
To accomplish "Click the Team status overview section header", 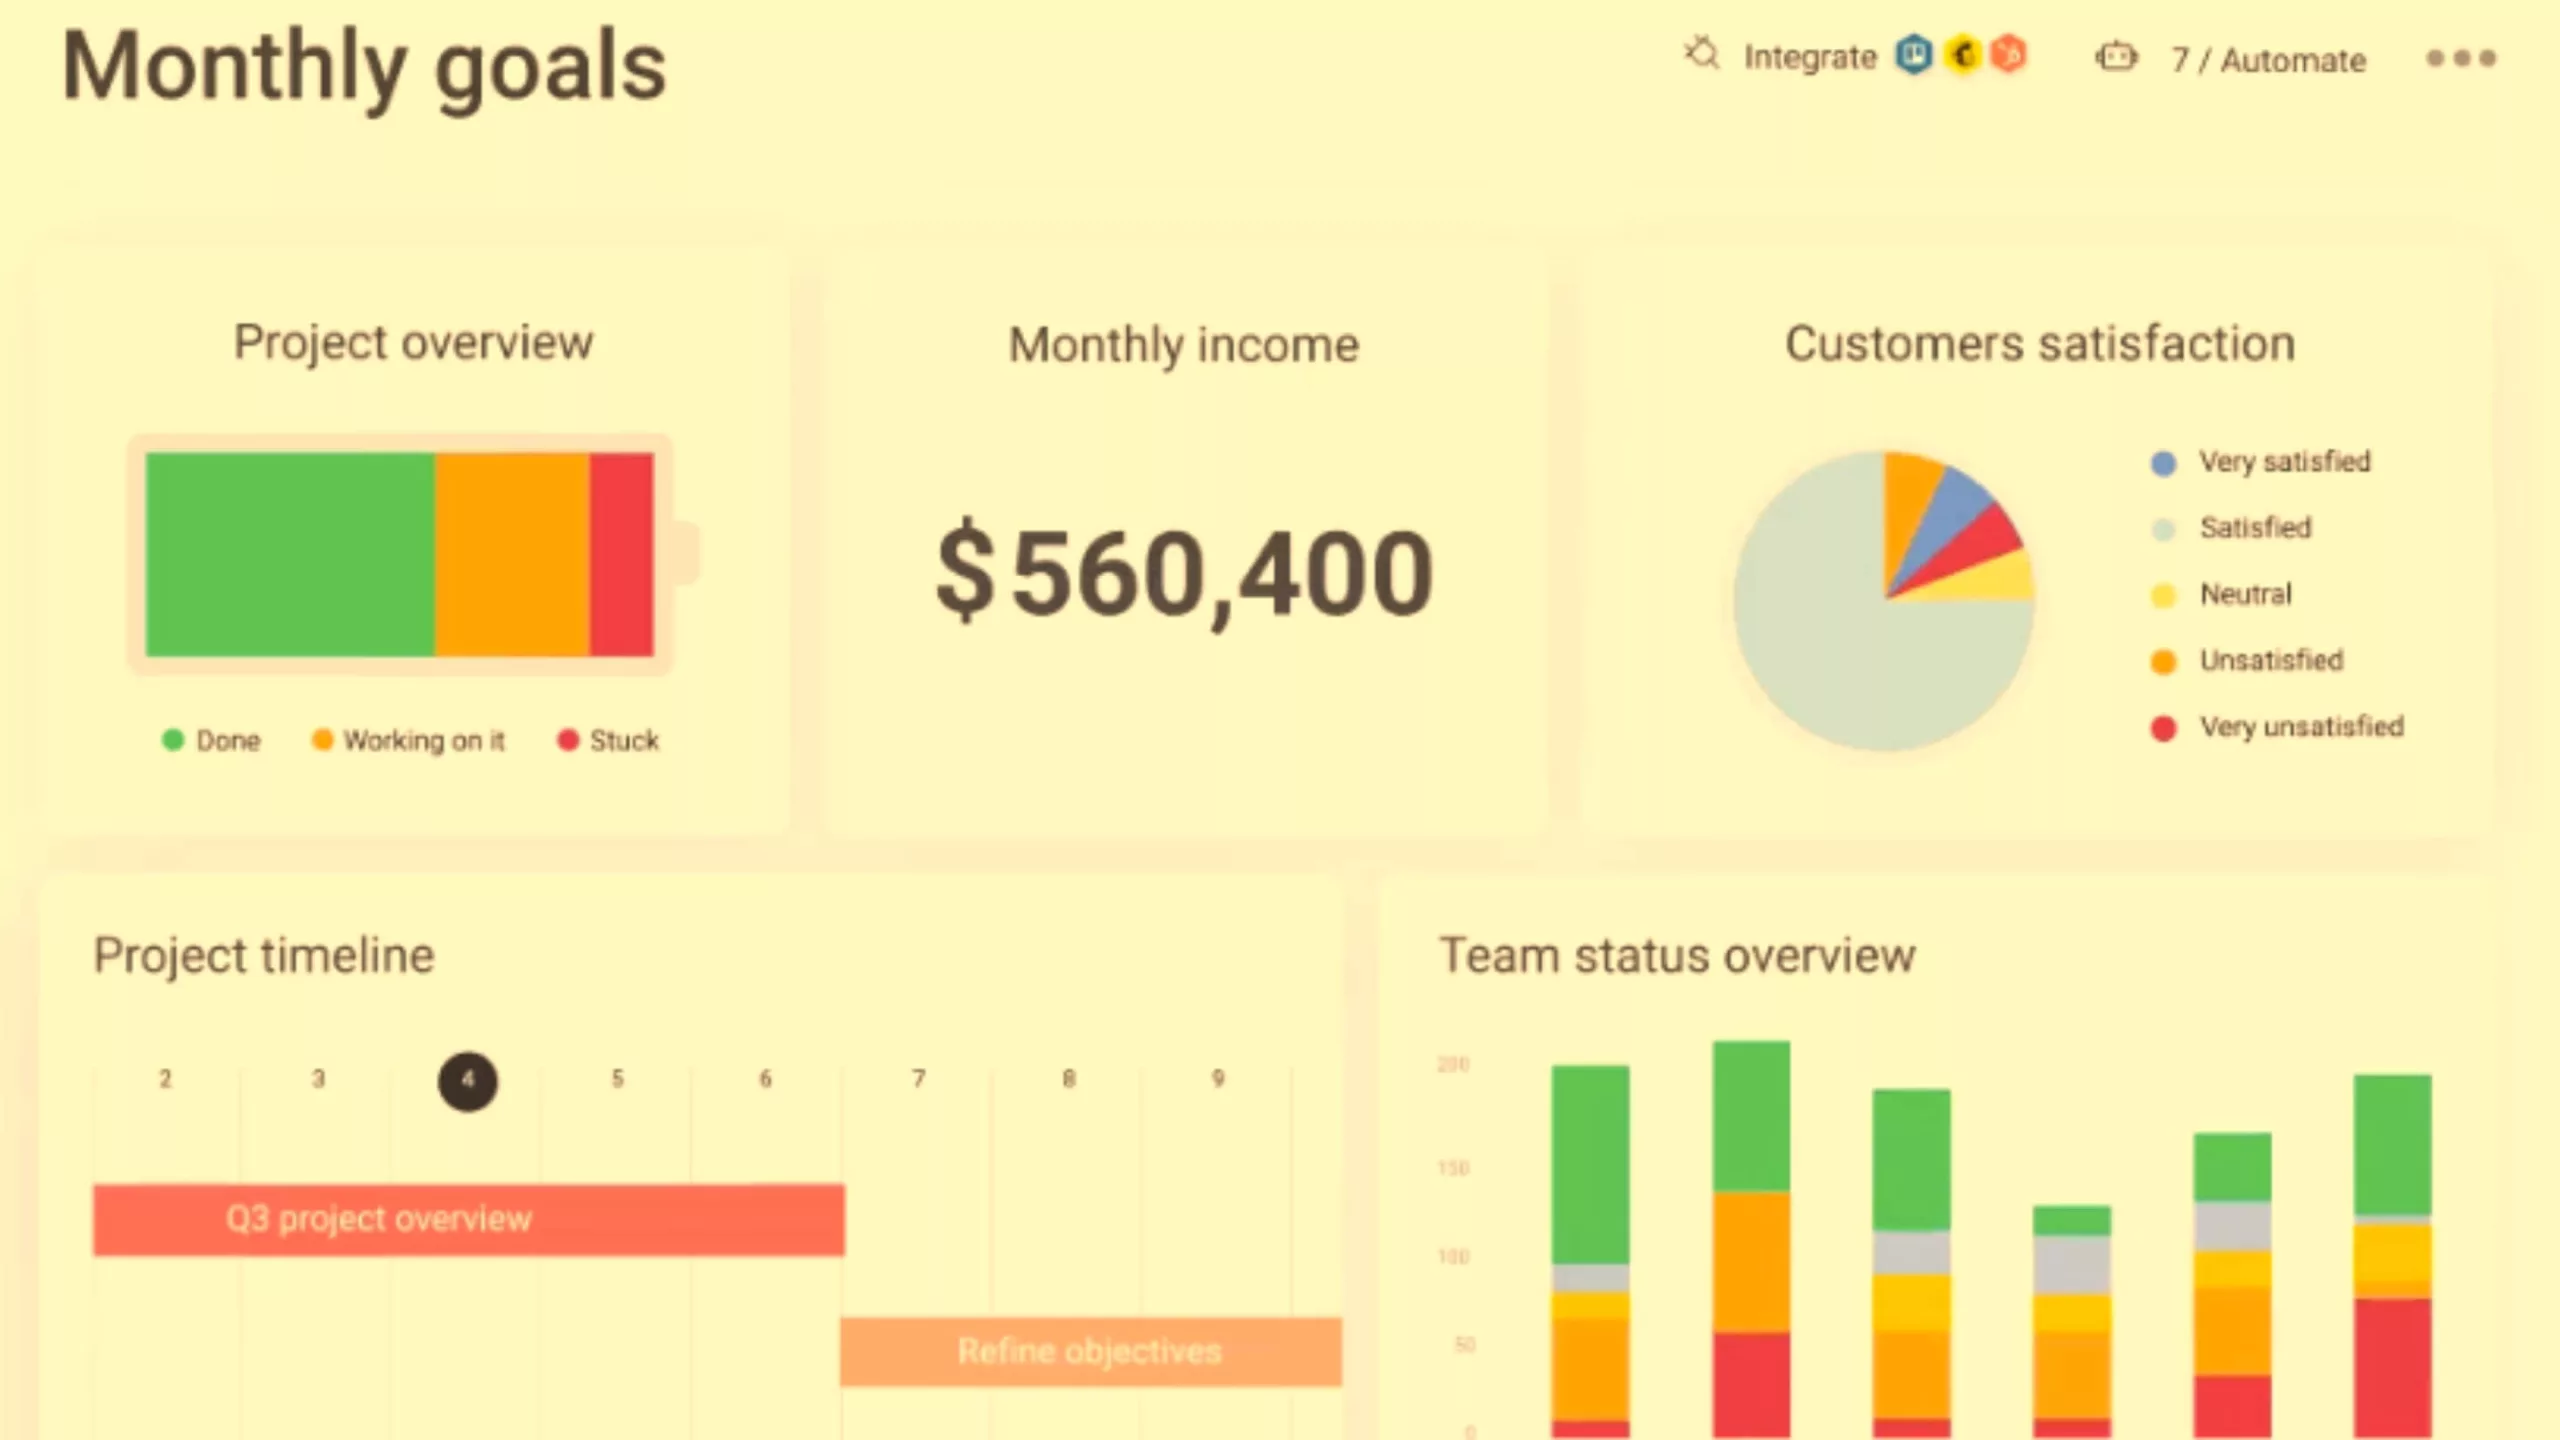I will point(1679,955).
